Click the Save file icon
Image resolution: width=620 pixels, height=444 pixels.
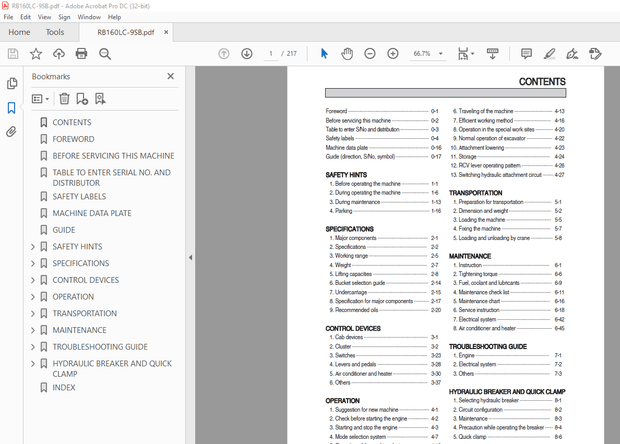(x=13, y=54)
